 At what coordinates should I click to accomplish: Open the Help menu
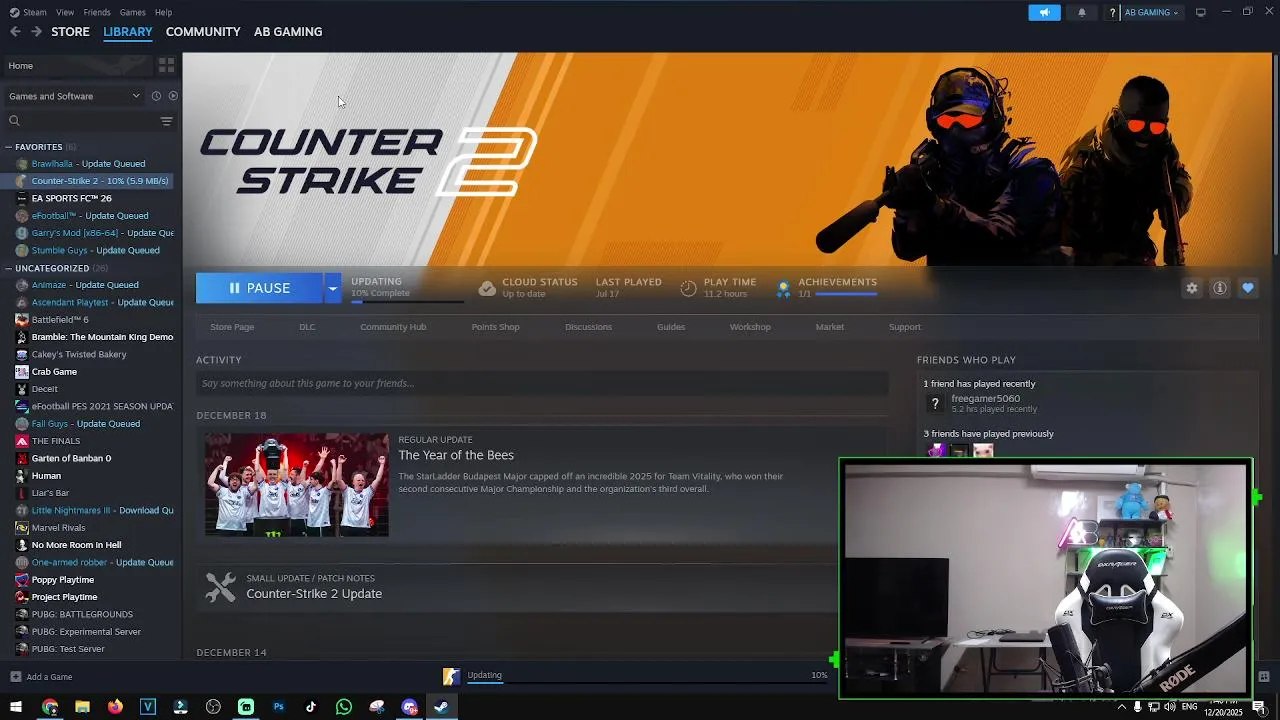163,12
